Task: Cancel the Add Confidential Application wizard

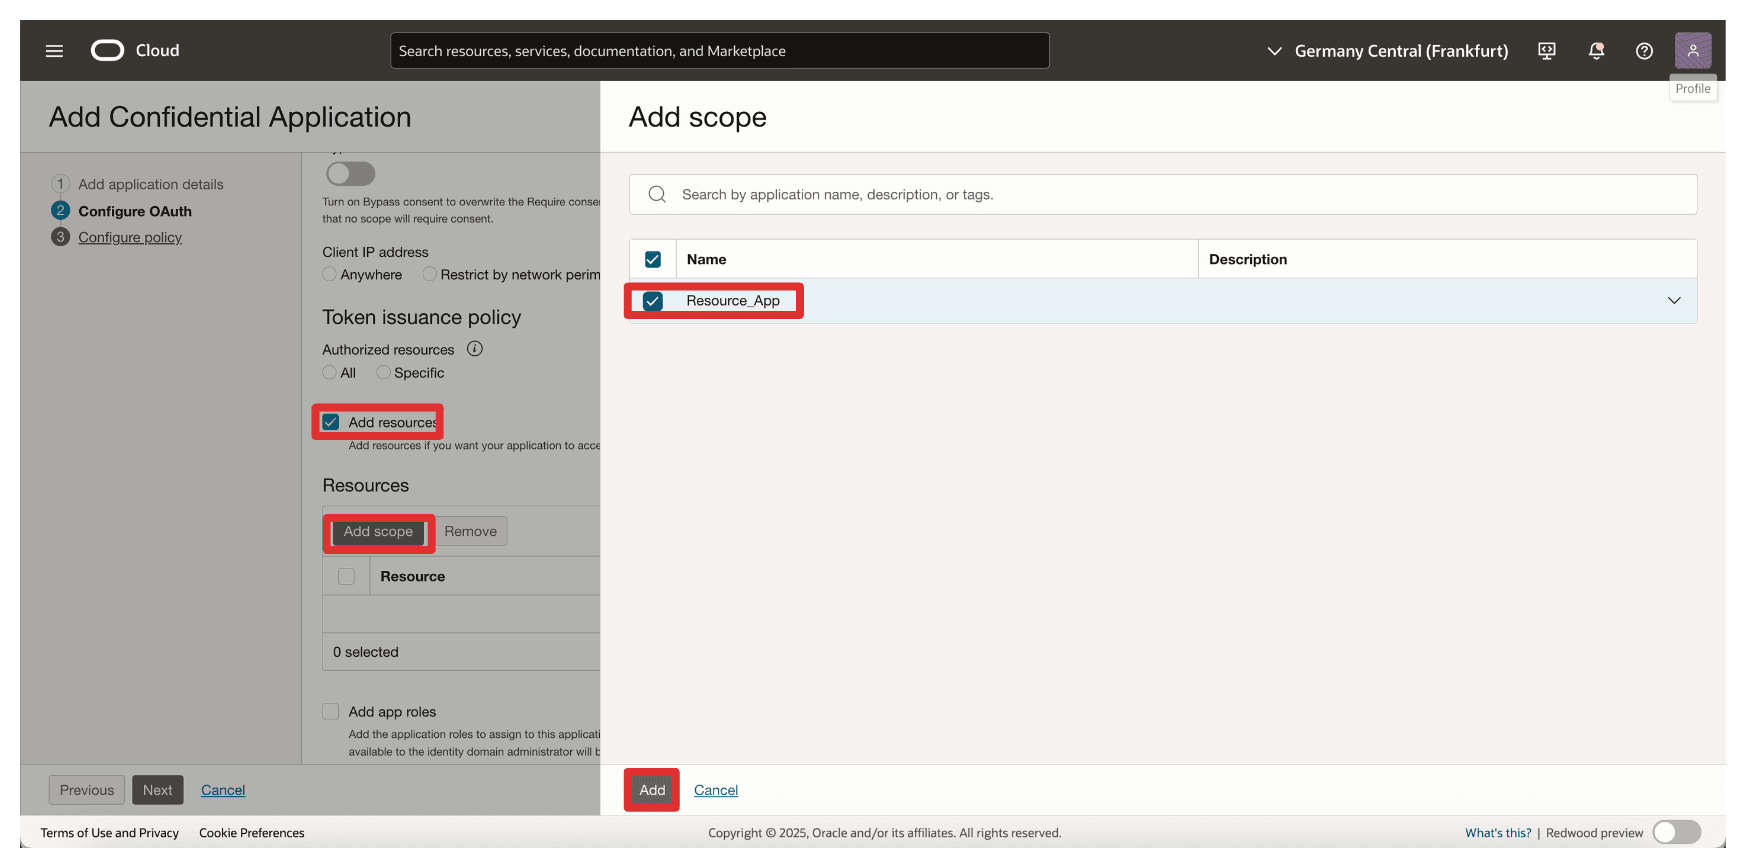Action: pos(223,790)
